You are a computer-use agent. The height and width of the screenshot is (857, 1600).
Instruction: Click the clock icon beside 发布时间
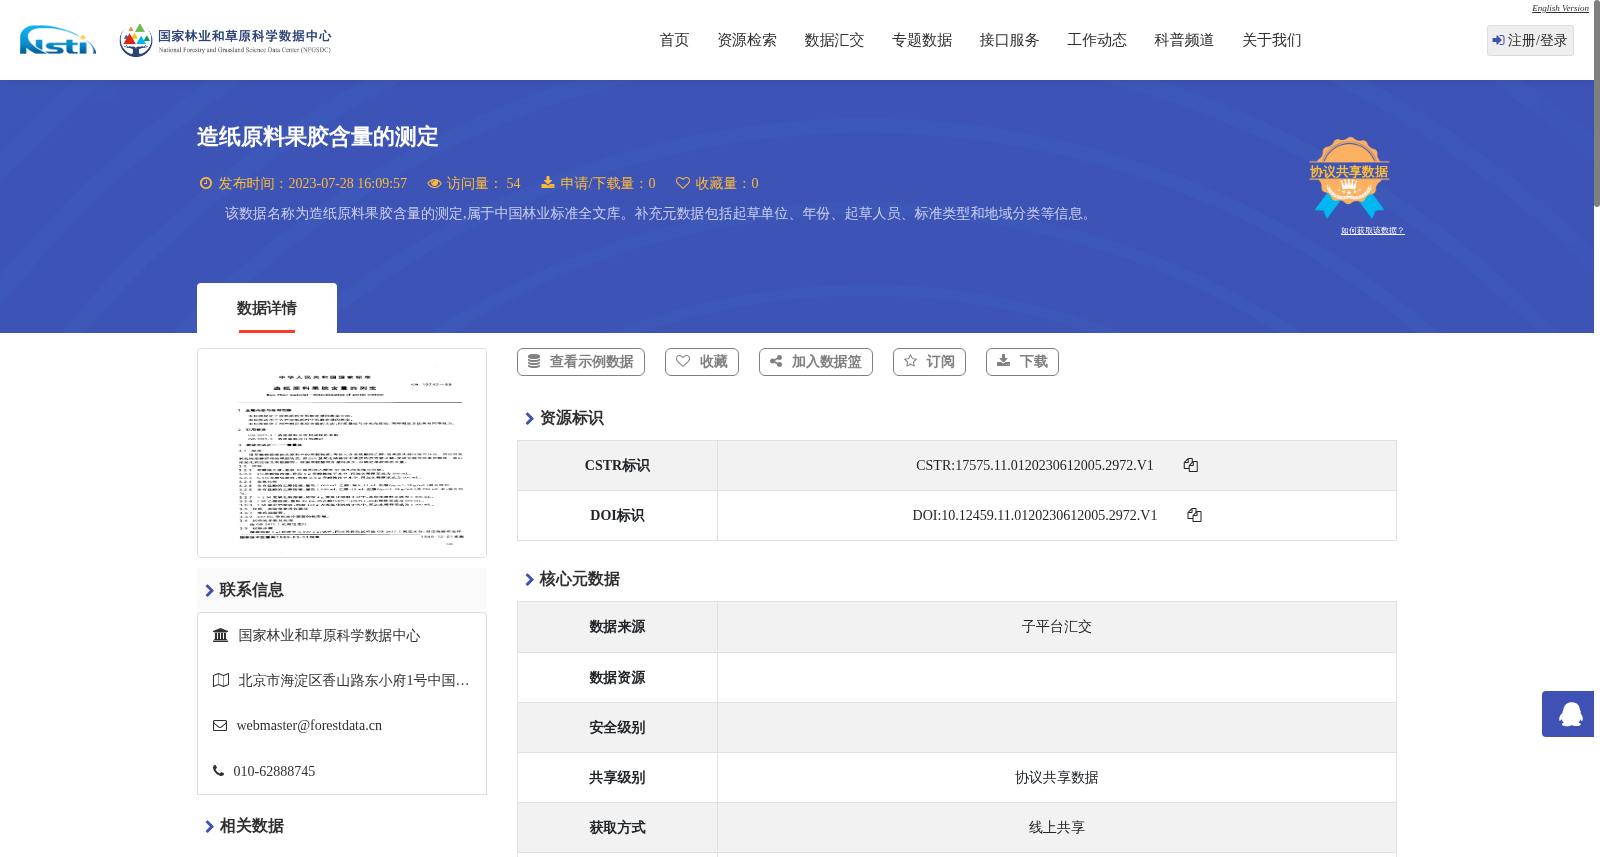coord(206,183)
